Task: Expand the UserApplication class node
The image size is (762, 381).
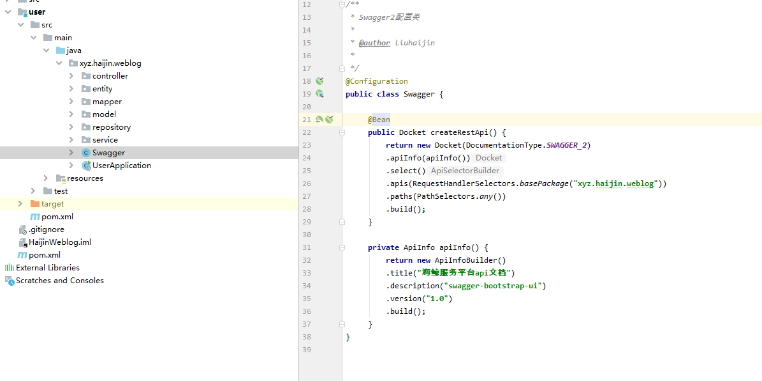Action: point(71,165)
